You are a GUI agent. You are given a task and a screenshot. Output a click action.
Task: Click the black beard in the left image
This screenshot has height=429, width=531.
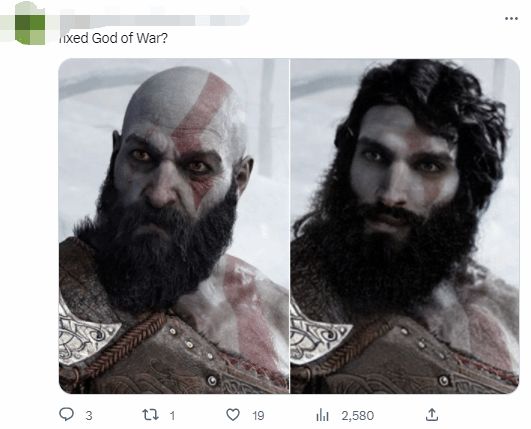[x=156, y=251]
